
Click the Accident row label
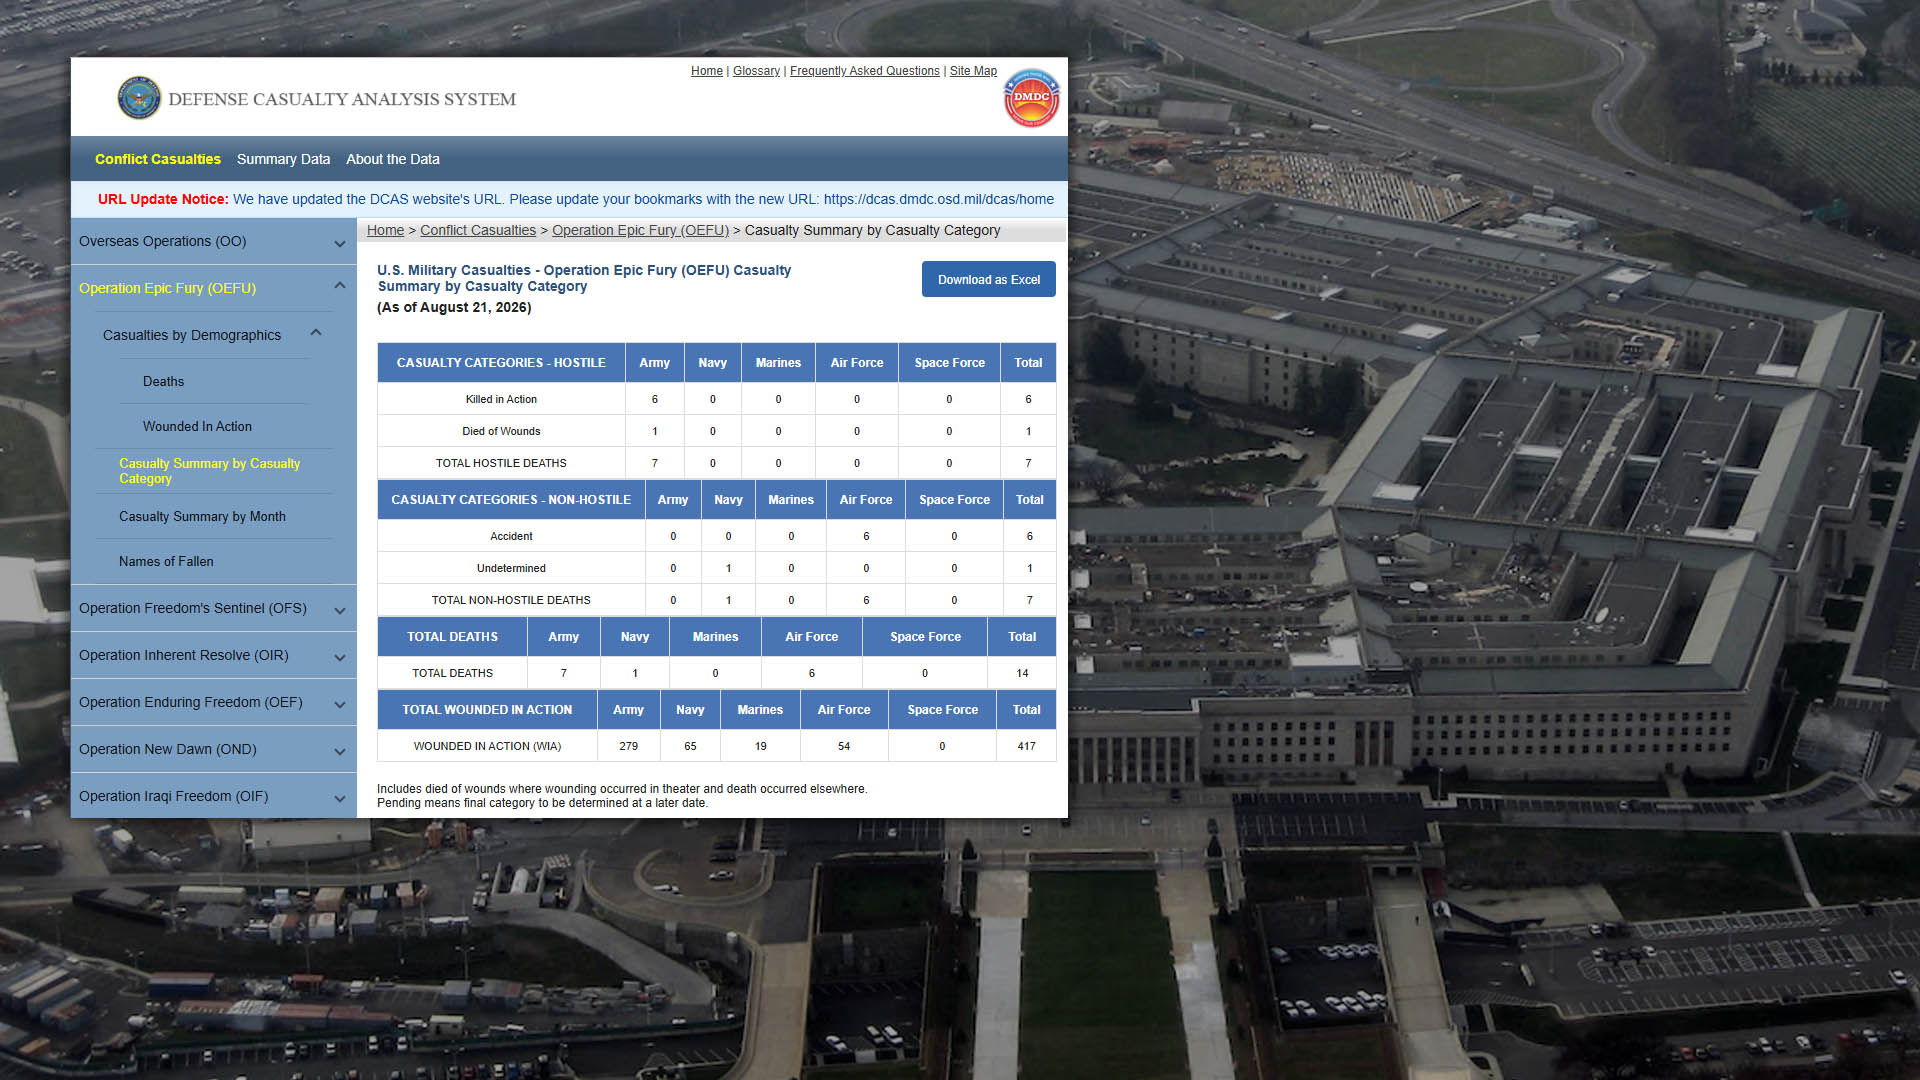[x=511, y=536]
